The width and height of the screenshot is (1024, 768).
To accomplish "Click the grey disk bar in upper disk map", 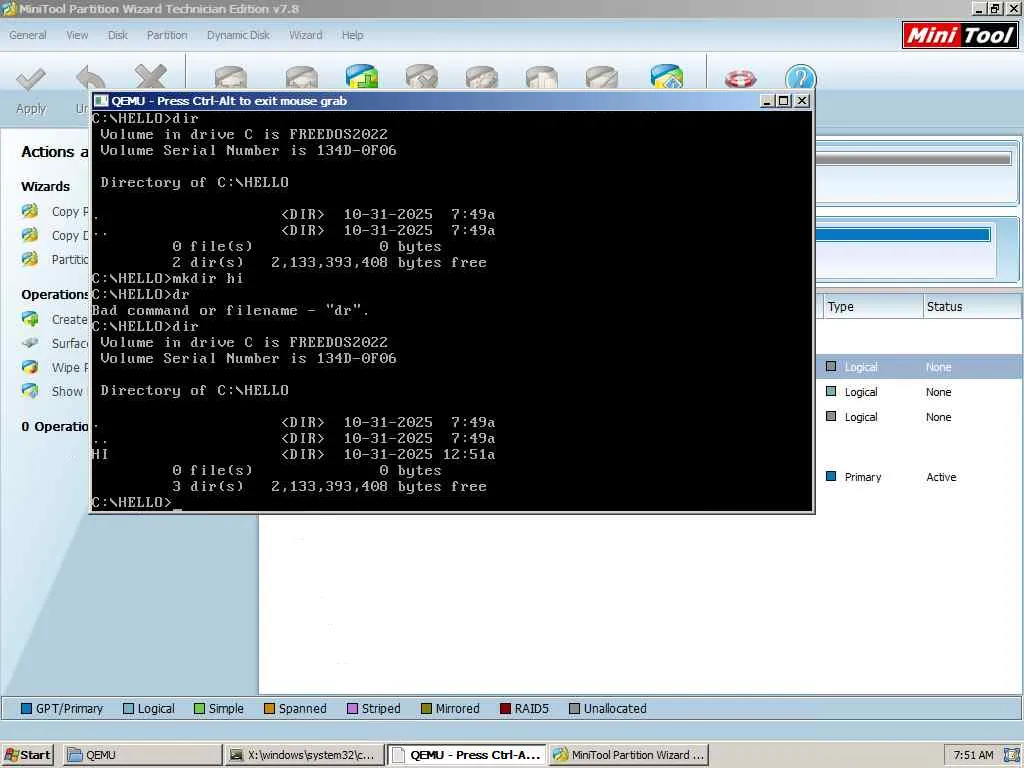I will 914,159.
